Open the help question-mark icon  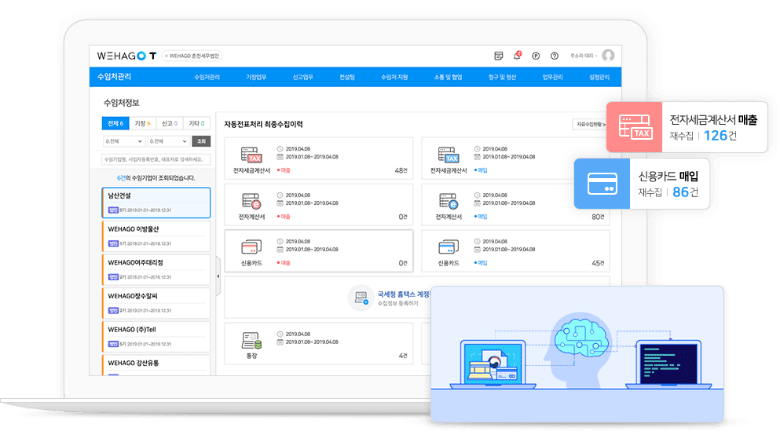(x=554, y=56)
